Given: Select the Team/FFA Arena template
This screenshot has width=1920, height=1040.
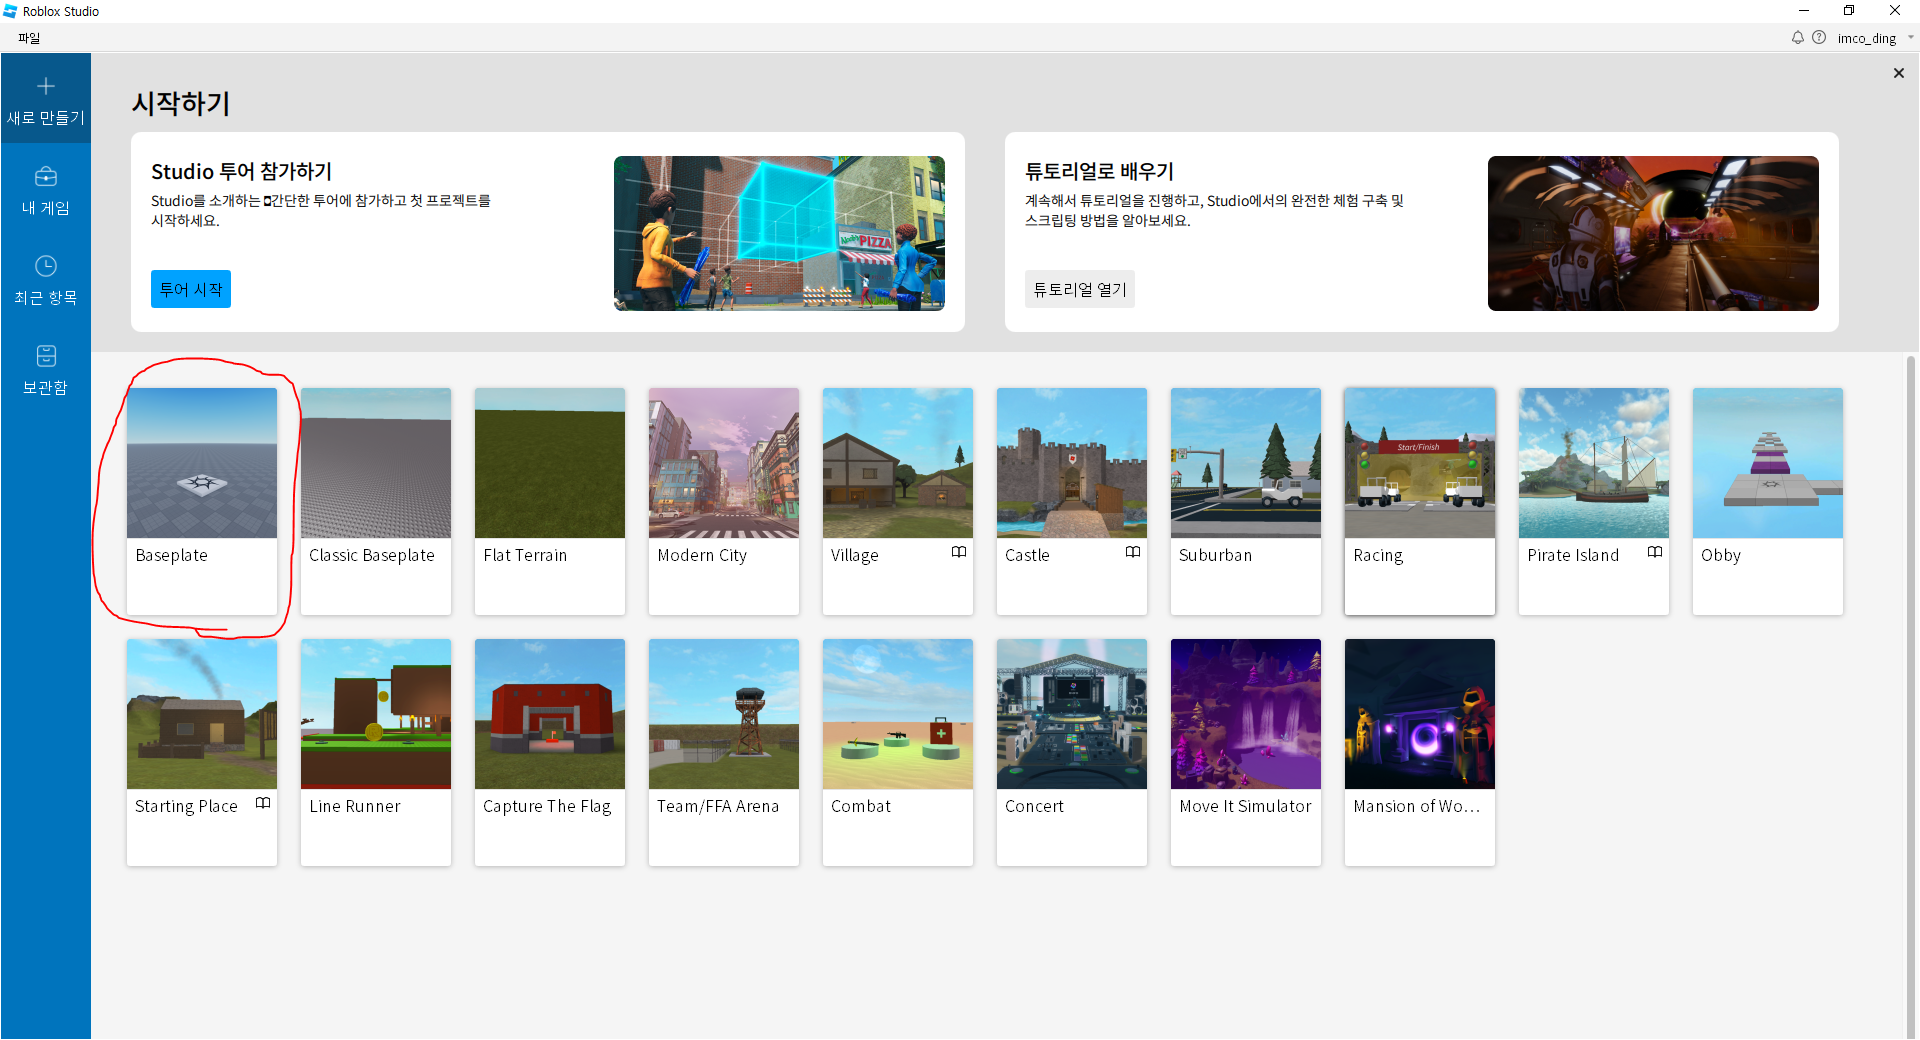Looking at the screenshot, I should click(724, 752).
